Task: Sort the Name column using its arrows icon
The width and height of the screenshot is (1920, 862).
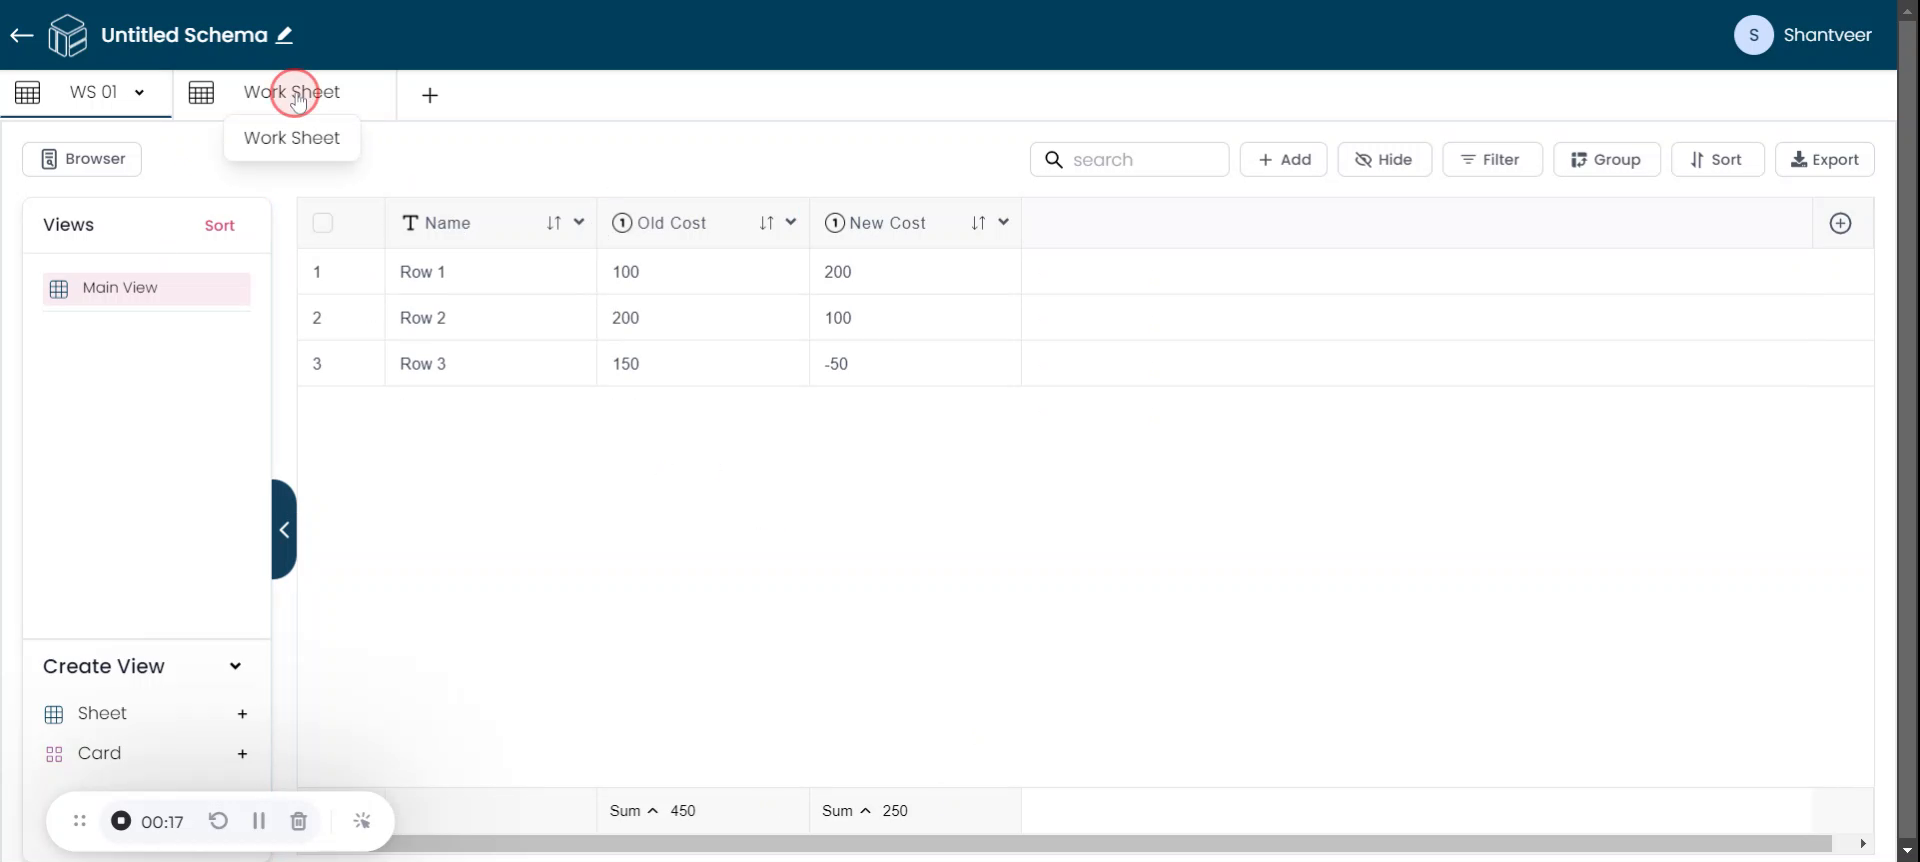Action: [554, 223]
